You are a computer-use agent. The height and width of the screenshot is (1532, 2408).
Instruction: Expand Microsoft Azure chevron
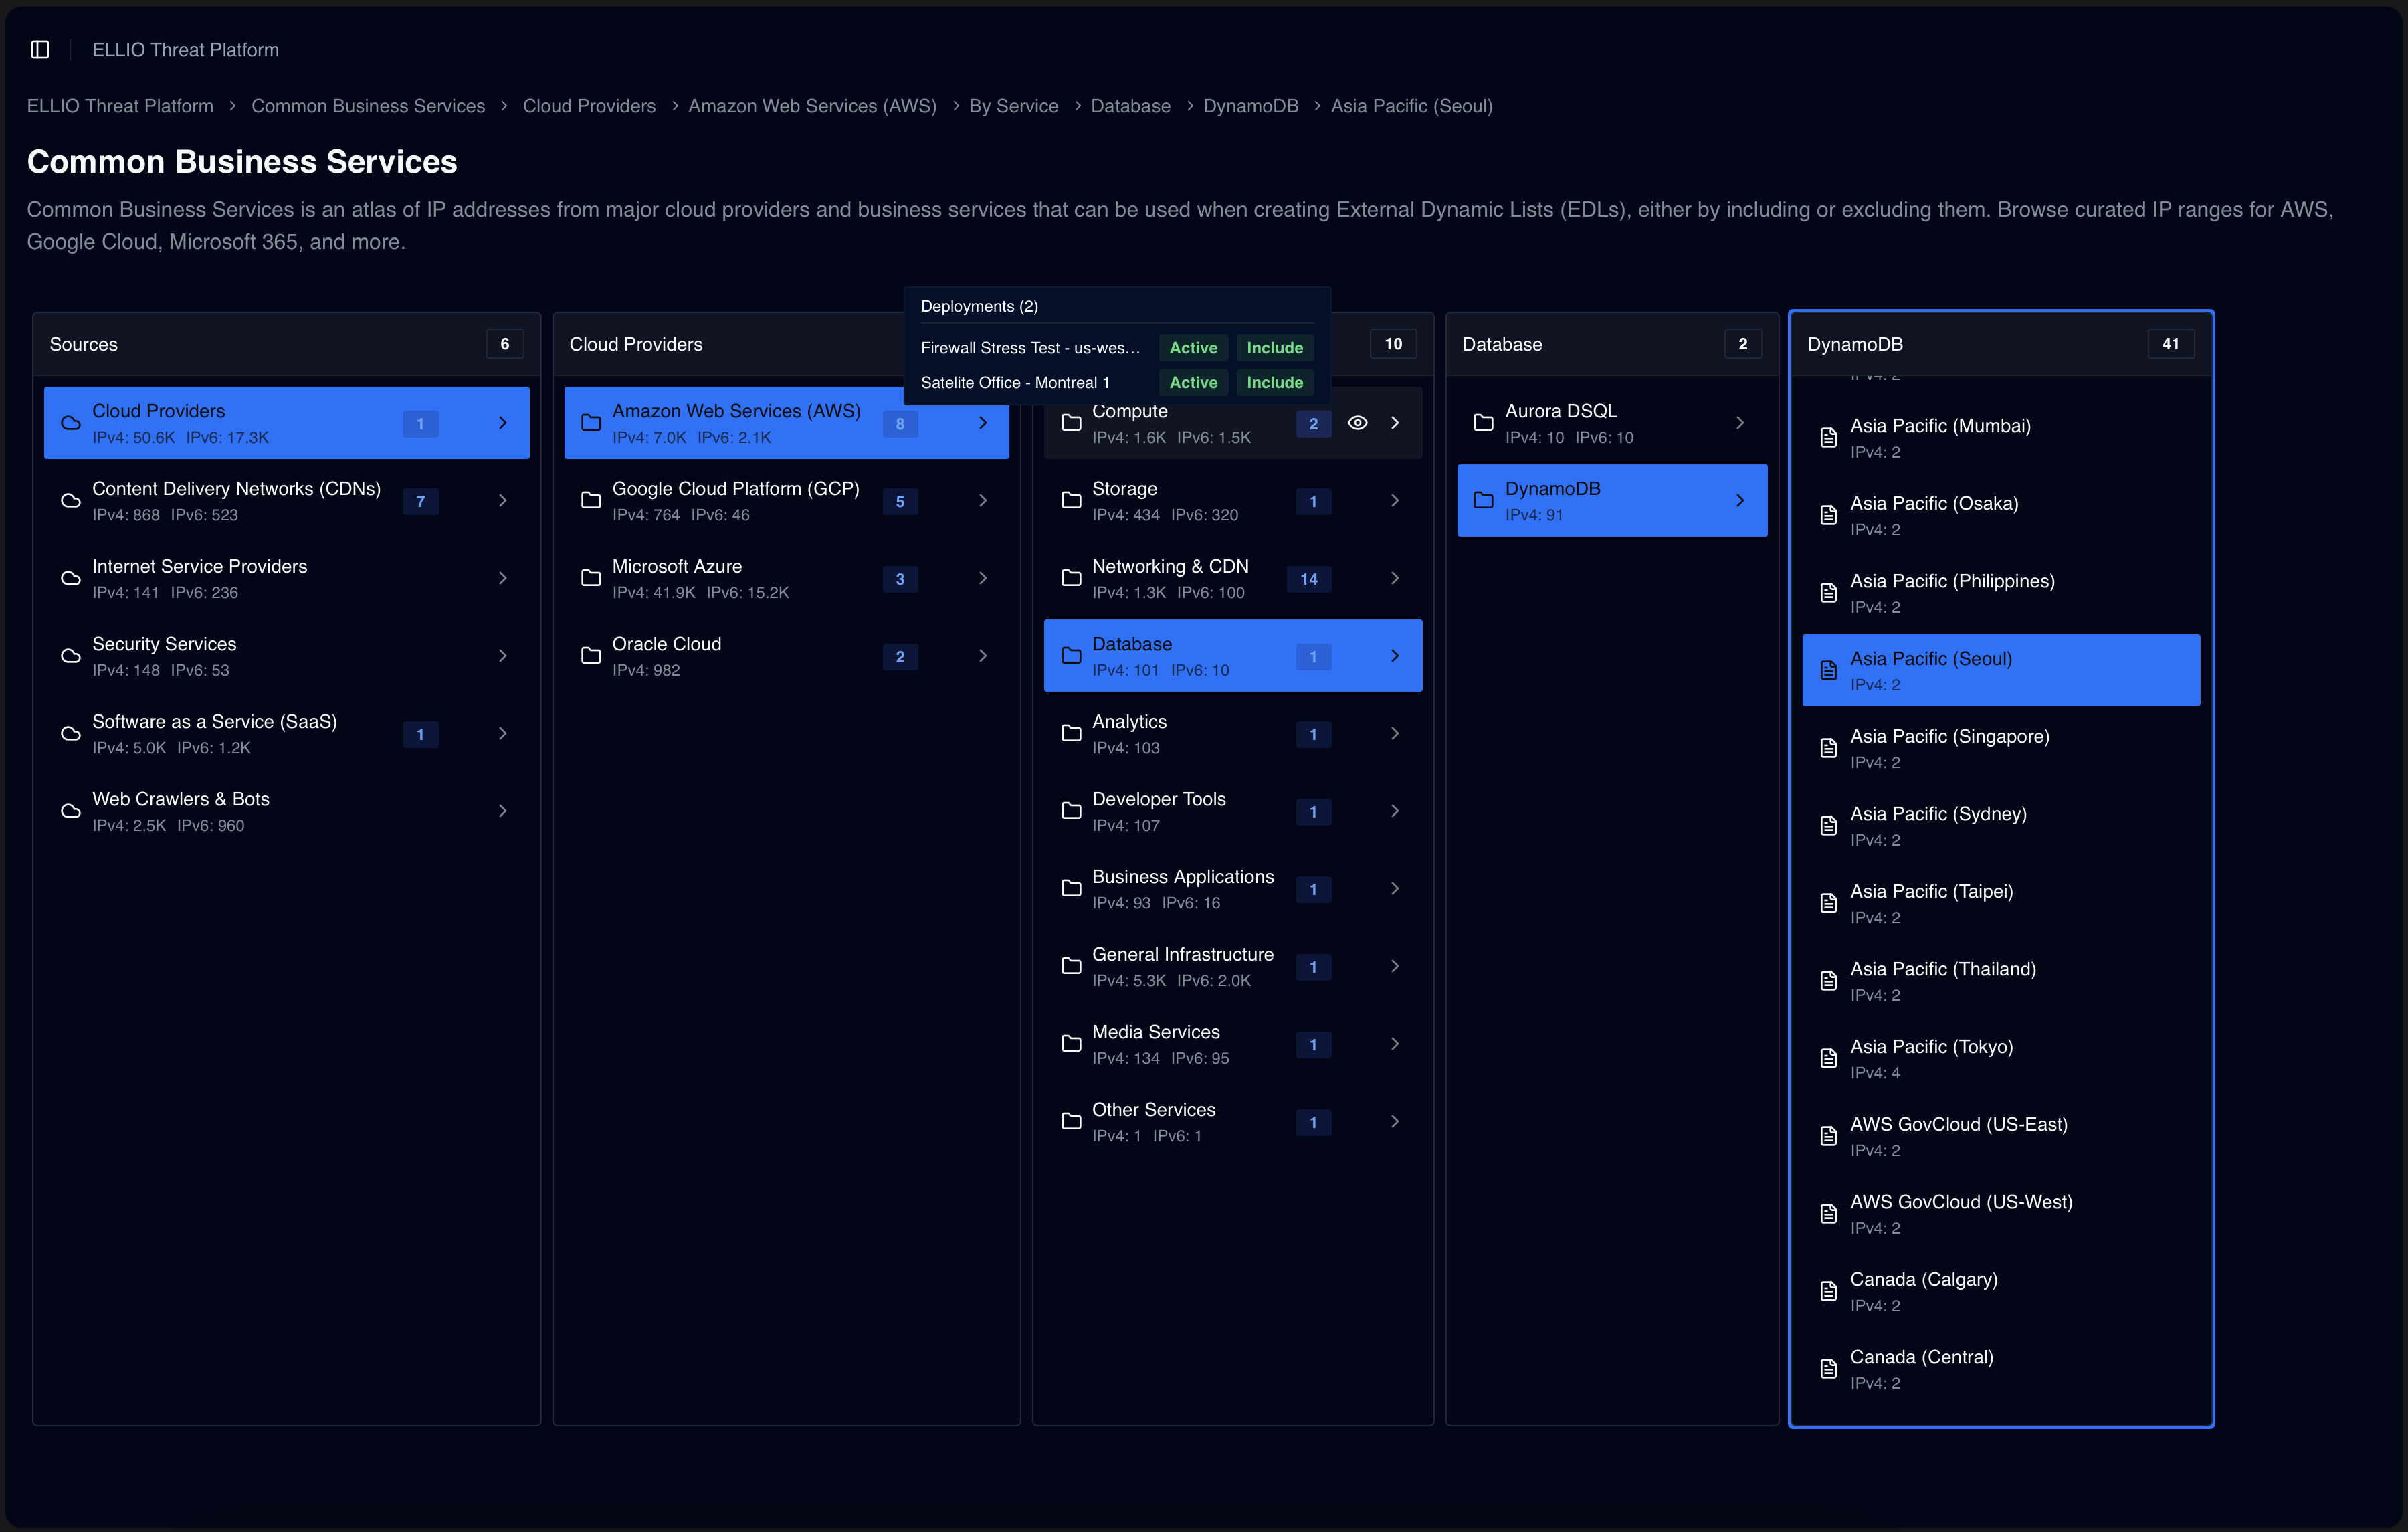pos(983,578)
